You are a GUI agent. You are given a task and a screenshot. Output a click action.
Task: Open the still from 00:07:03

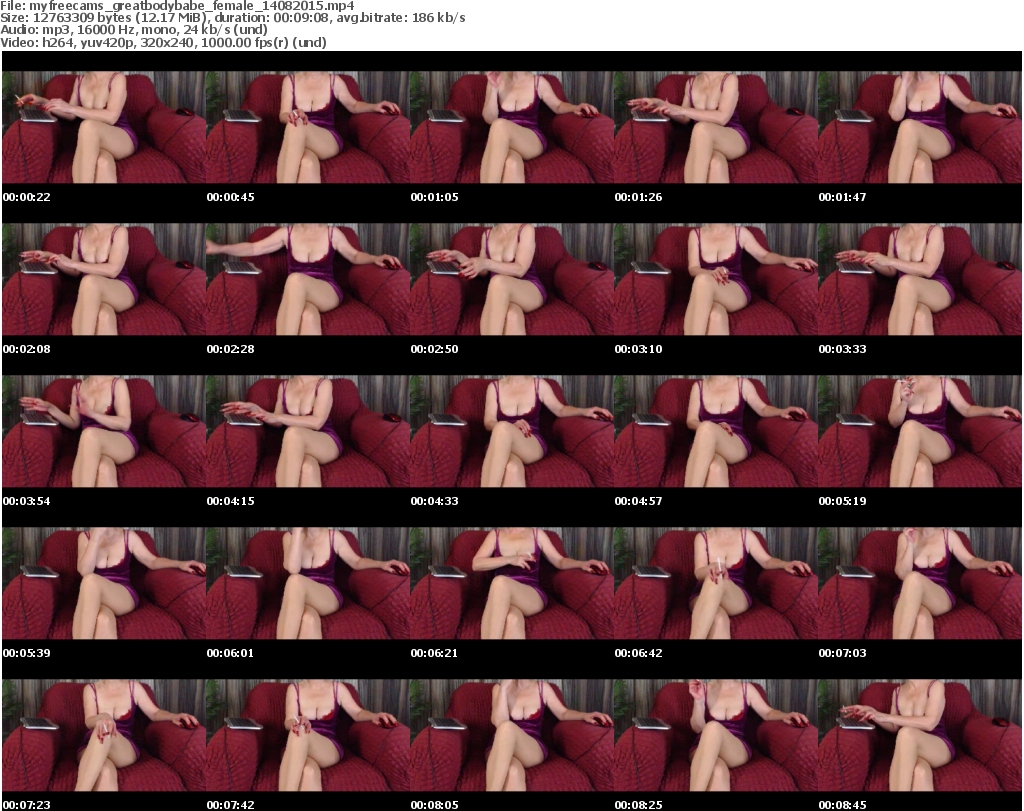tap(920, 584)
